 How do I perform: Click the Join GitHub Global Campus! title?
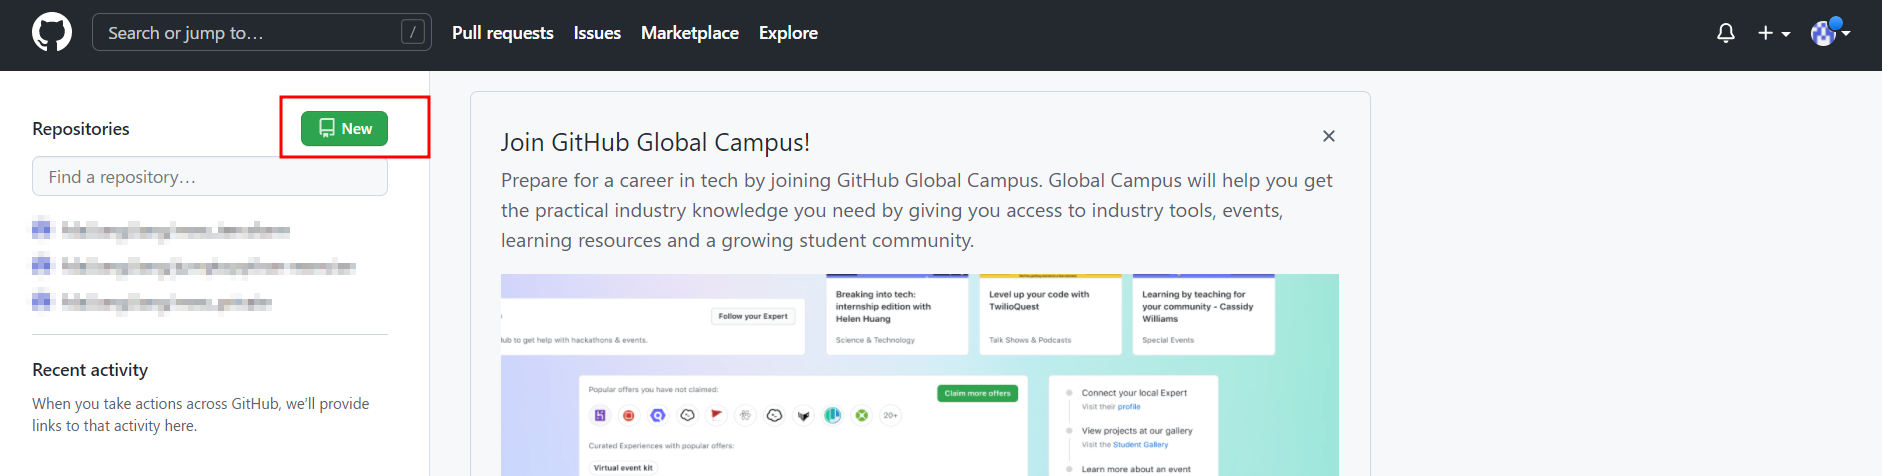point(656,142)
